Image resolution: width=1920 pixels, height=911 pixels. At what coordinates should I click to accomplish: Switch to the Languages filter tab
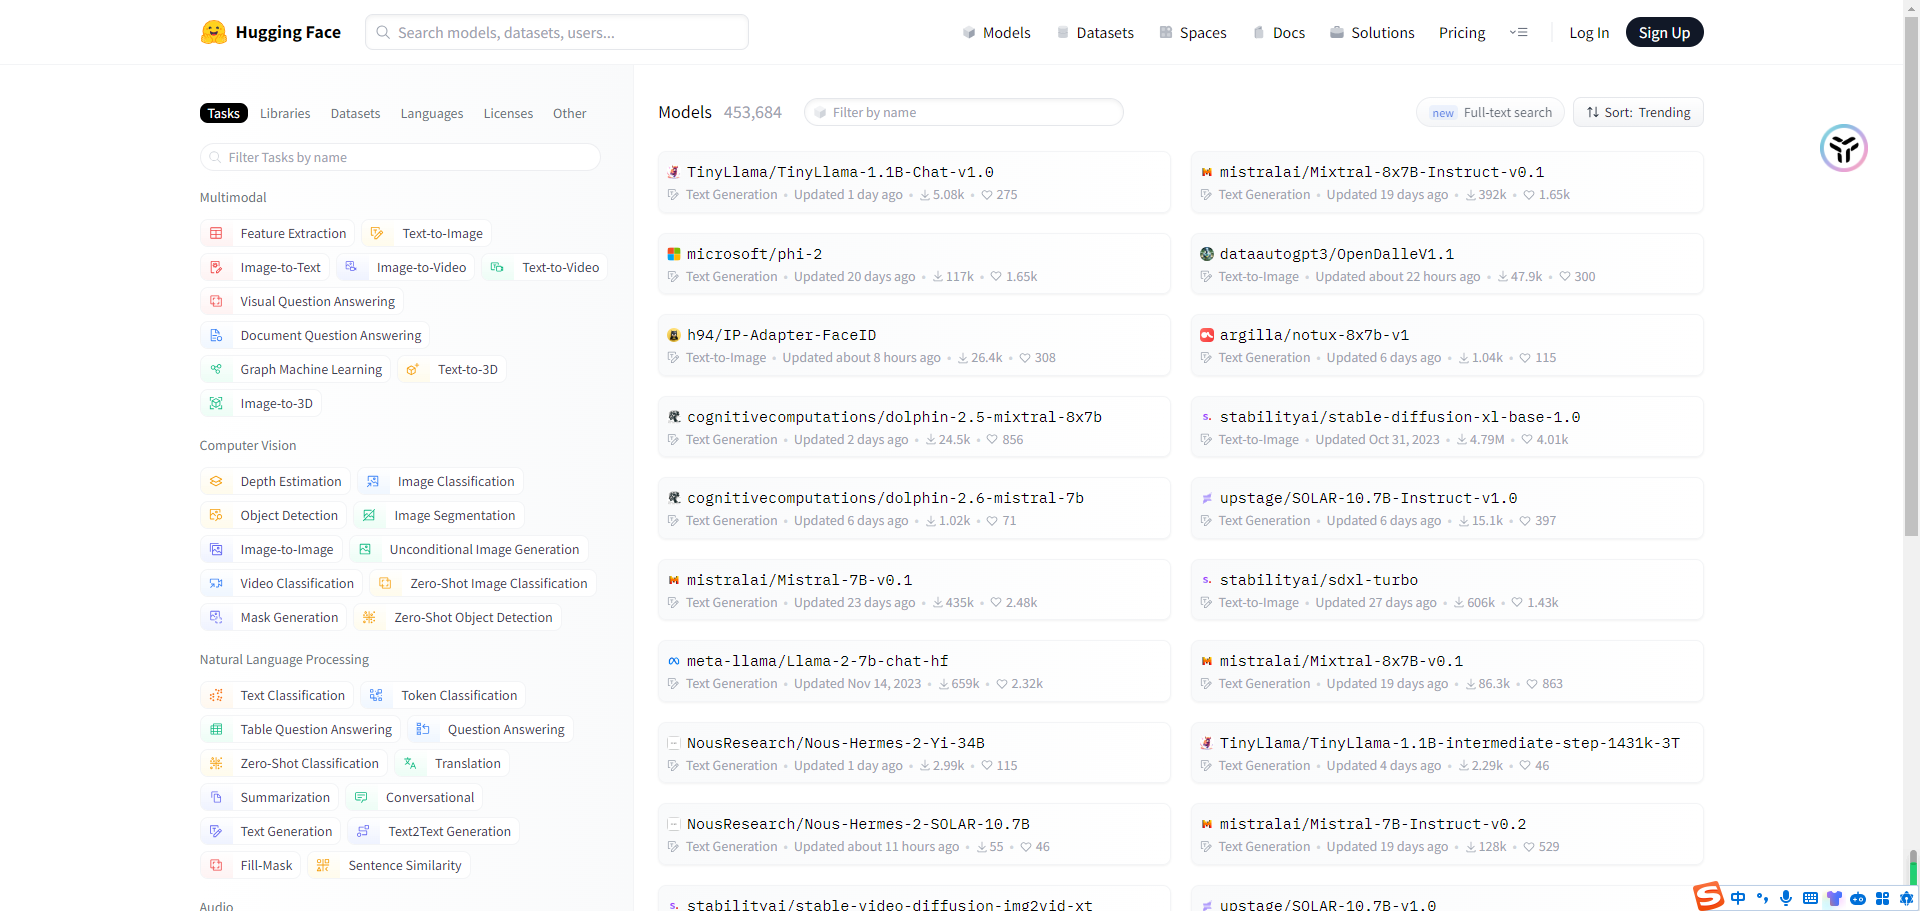(432, 113)
